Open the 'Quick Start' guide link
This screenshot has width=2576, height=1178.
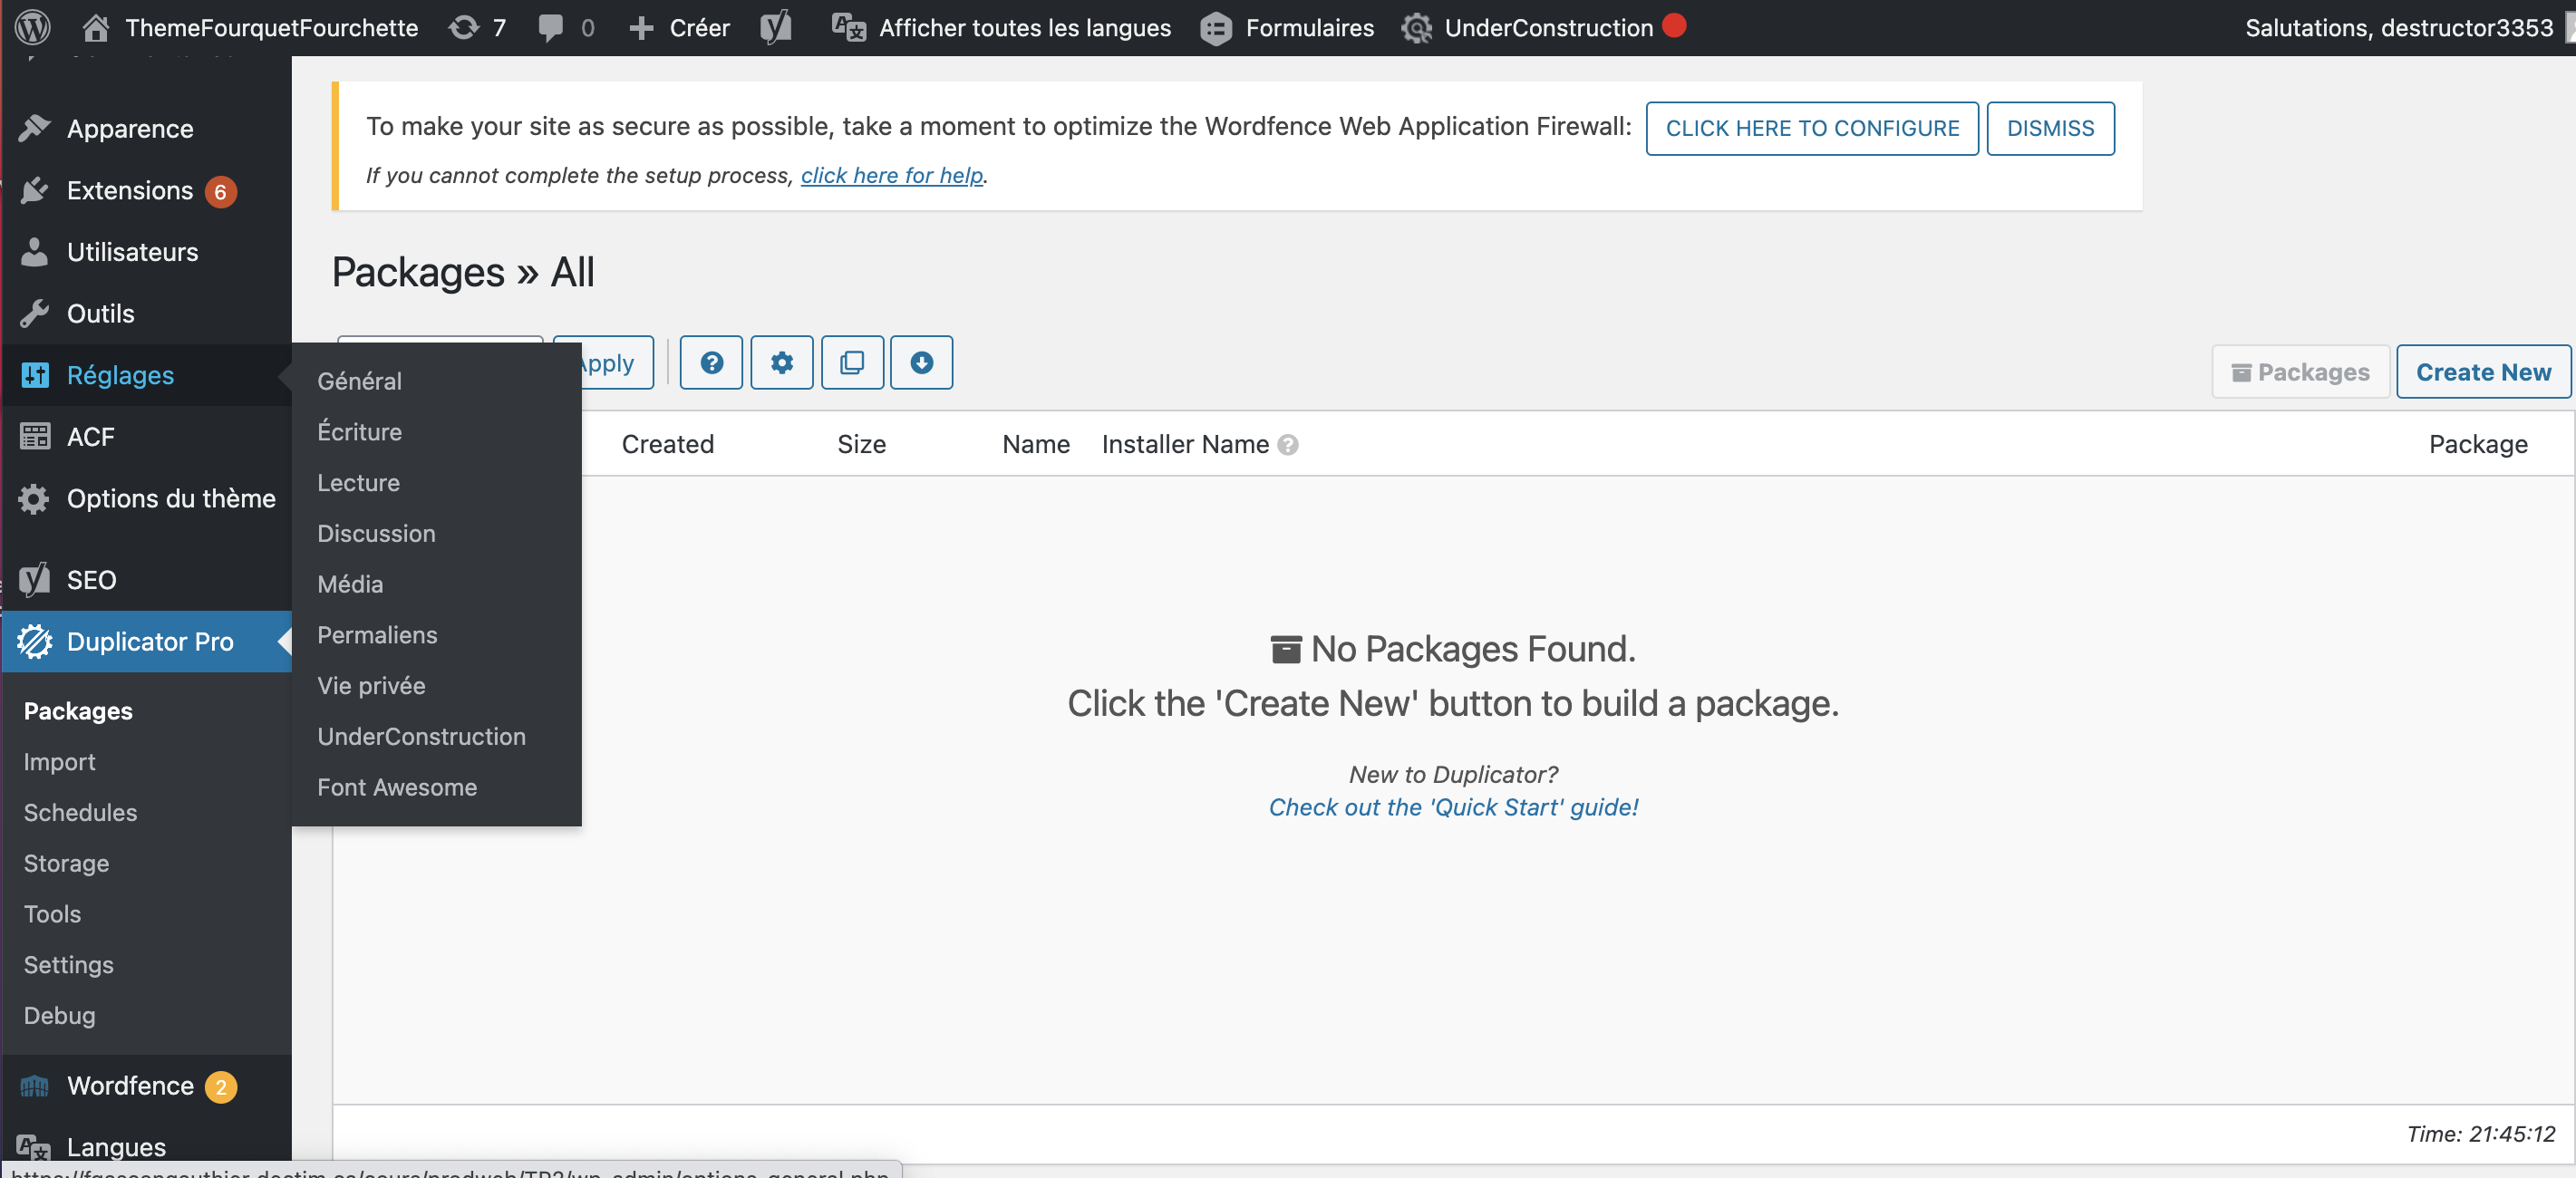pos(1453,807)
